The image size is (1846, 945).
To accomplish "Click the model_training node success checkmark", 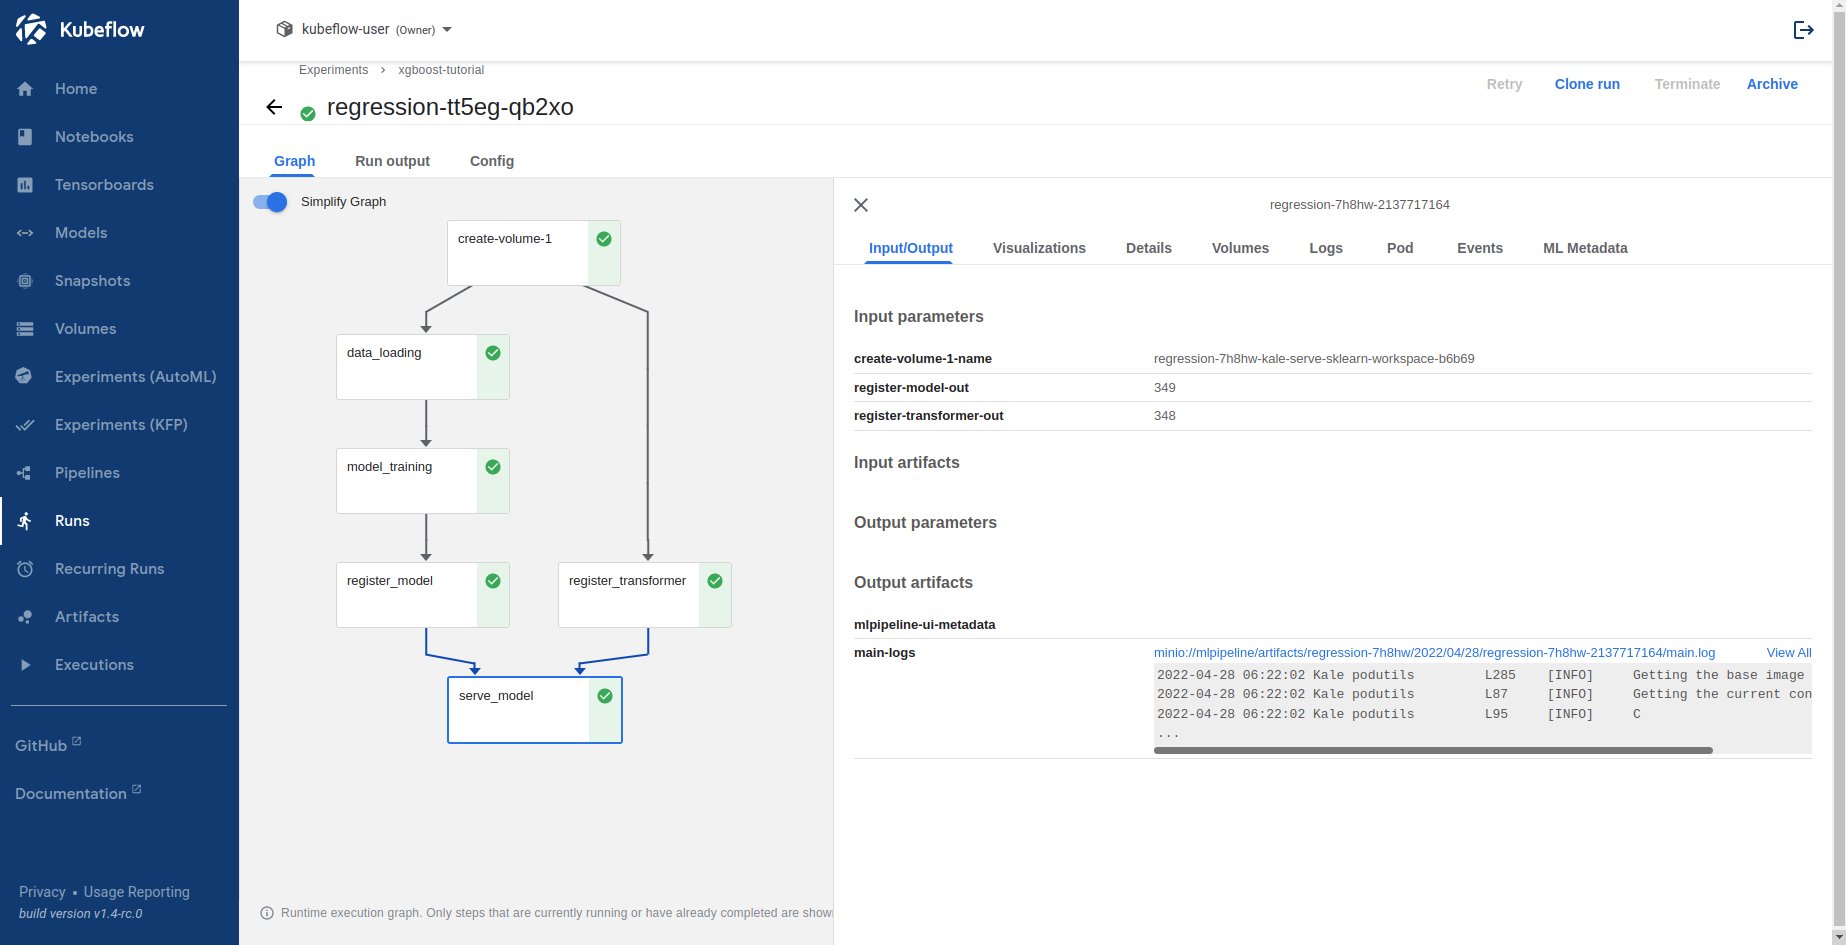I will [x=493, y=467].
